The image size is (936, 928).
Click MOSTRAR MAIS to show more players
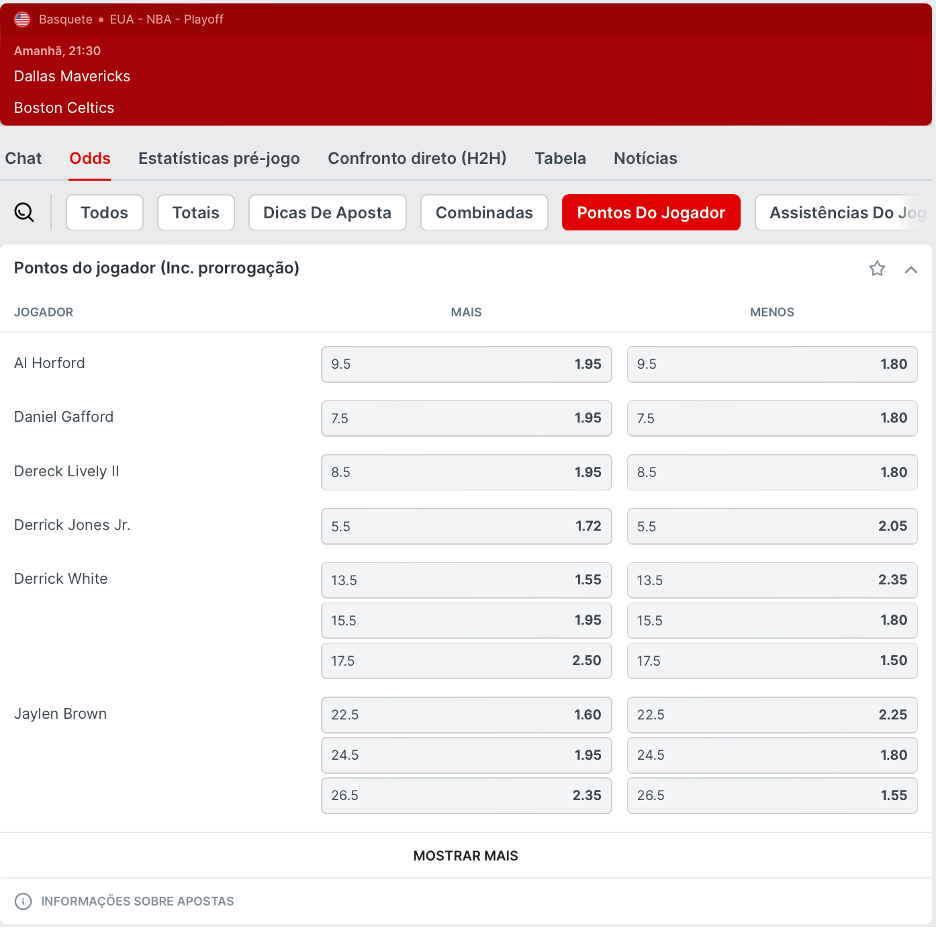[x=466, y=856]
